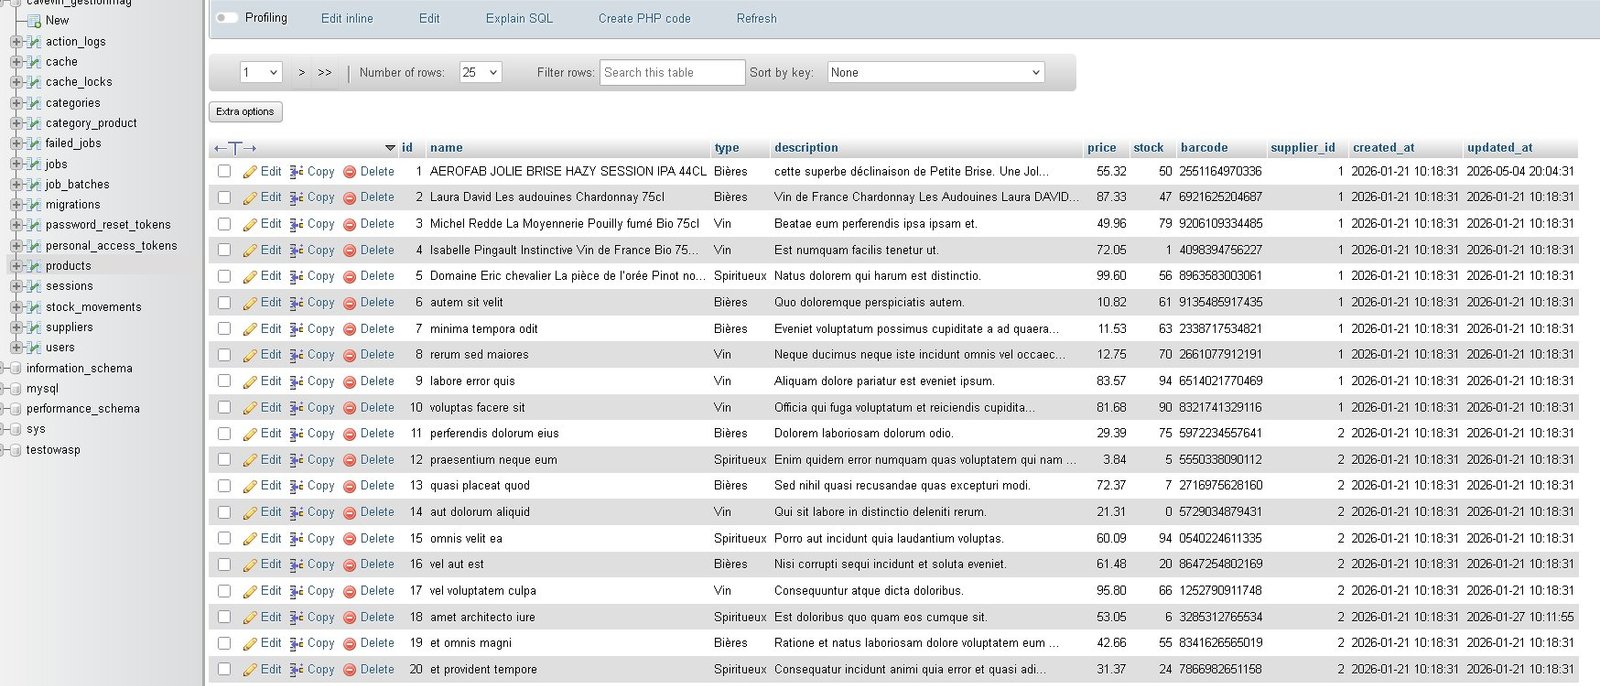This screenshot has height=686, width=1600.
Task: Click Create PHP code link
Action: pos(644,18)
